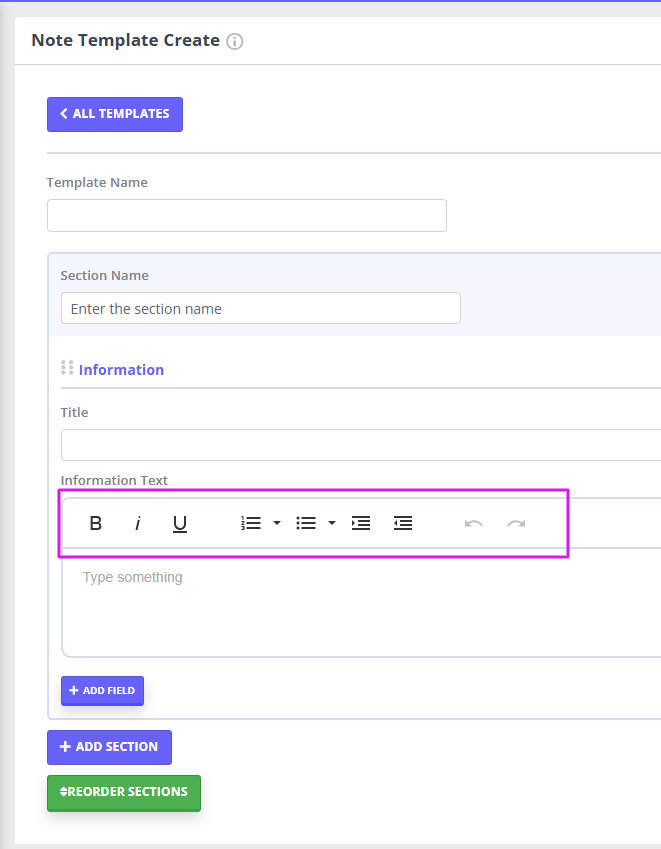Insert a numbered list

click(251, 523)
